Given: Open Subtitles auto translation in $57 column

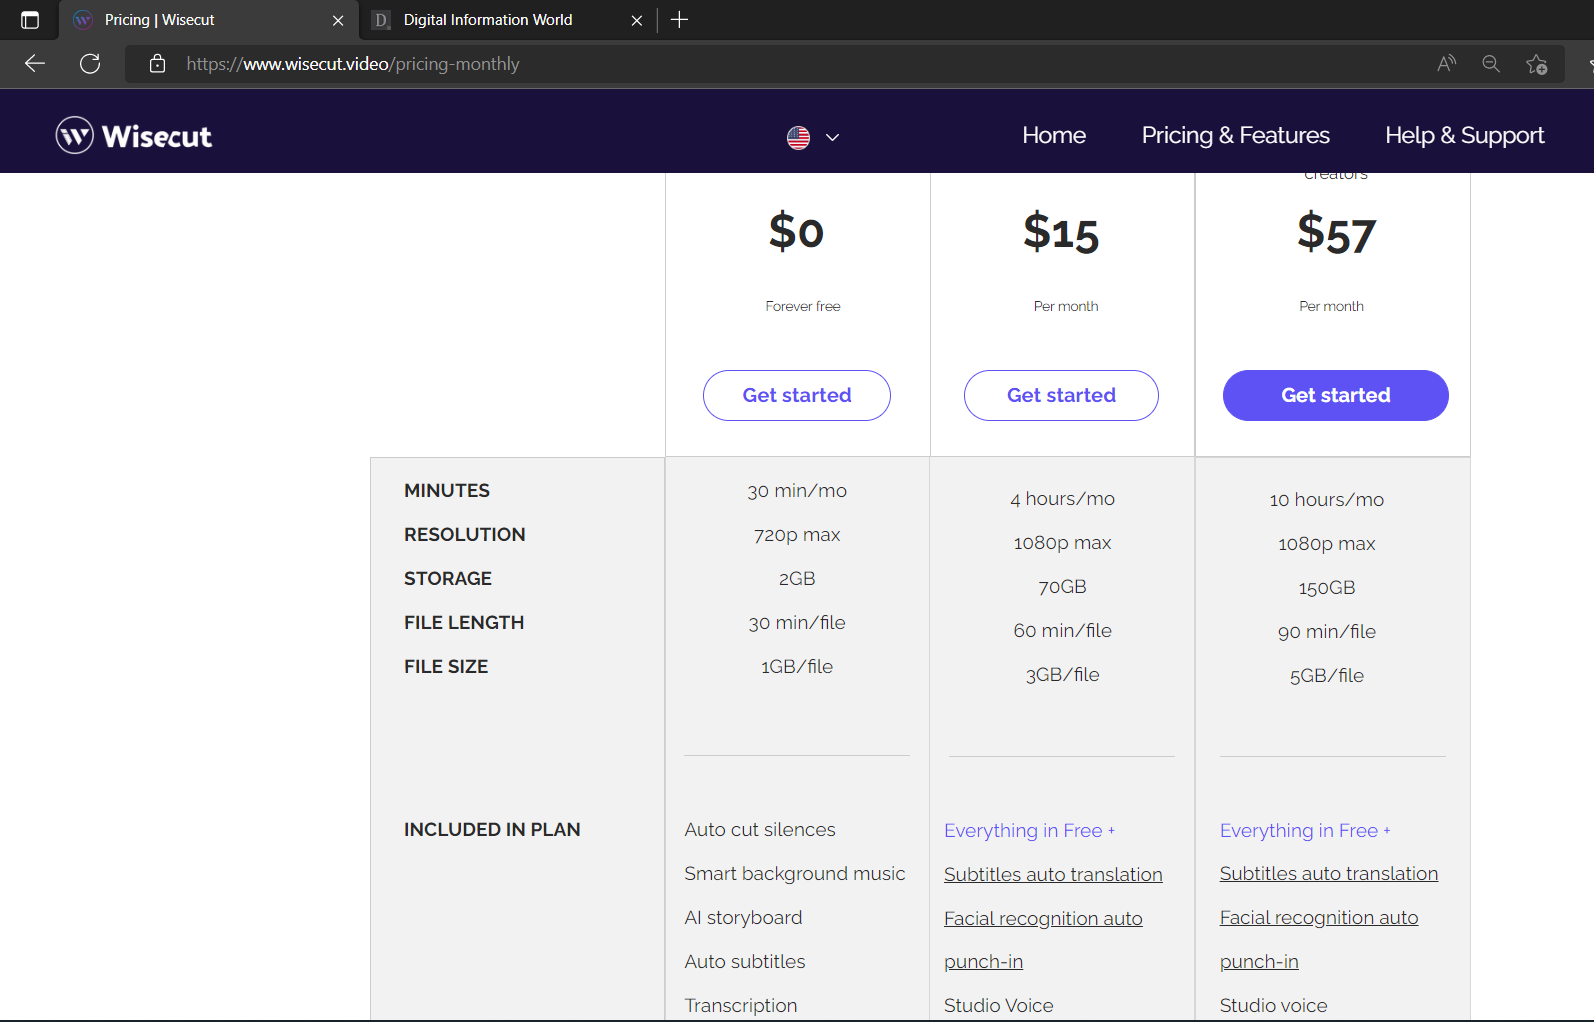Looking at the screenshot, I should (x=1329, y=873).
